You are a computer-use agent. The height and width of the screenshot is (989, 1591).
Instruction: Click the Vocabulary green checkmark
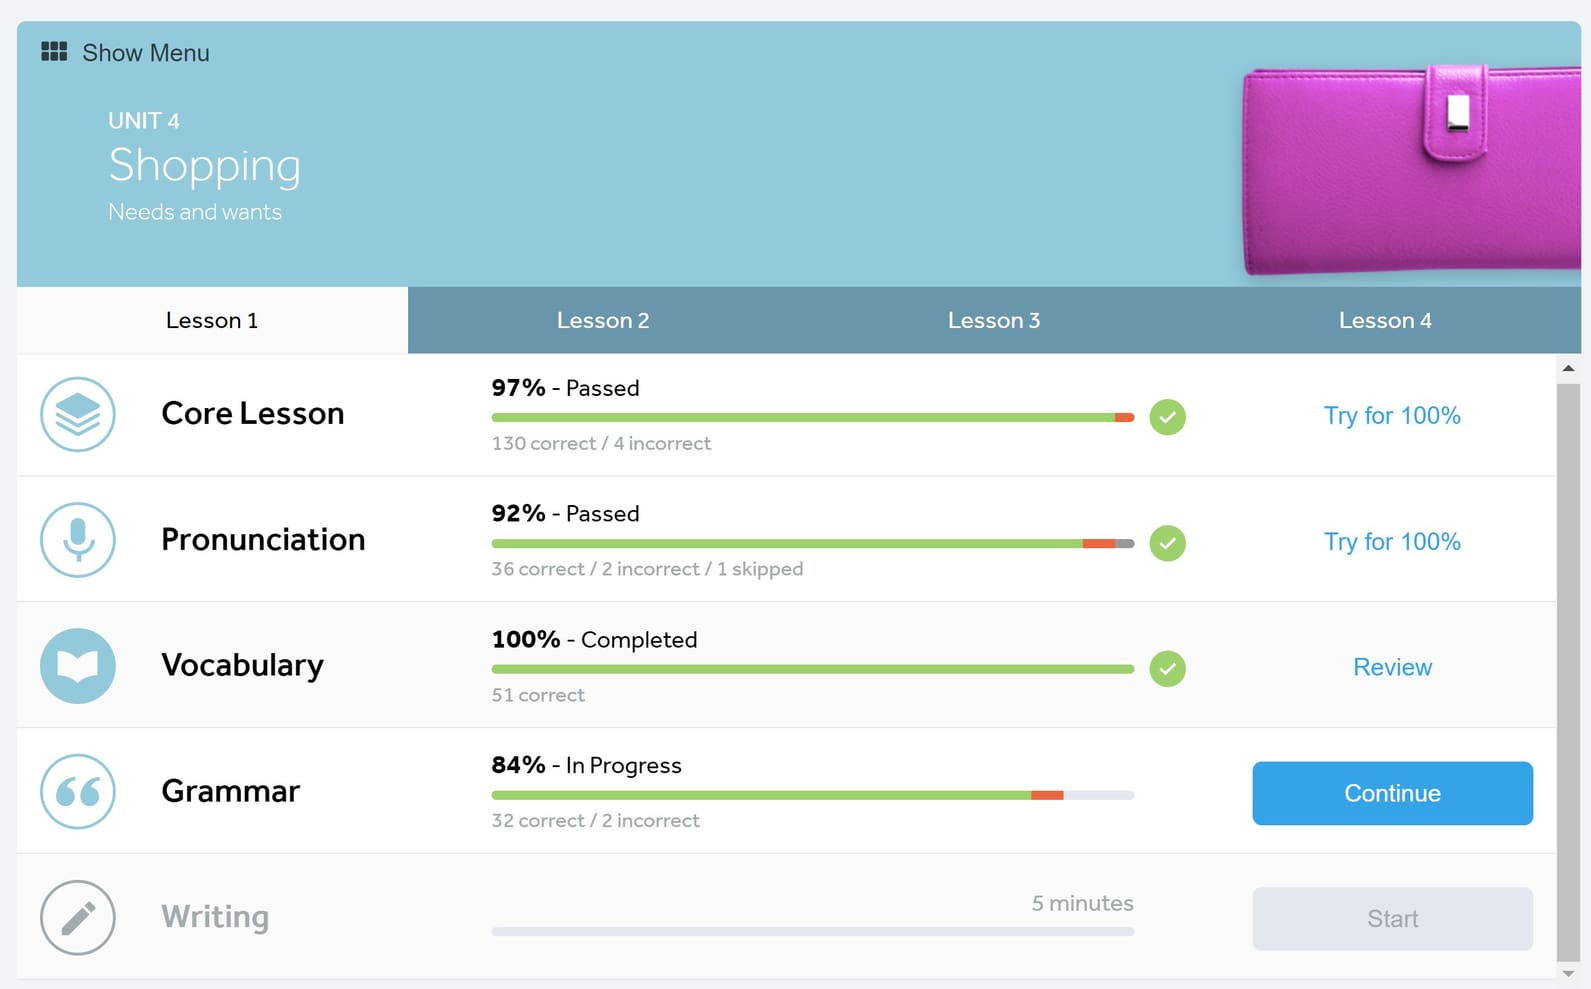click(x=1167, y=669)
